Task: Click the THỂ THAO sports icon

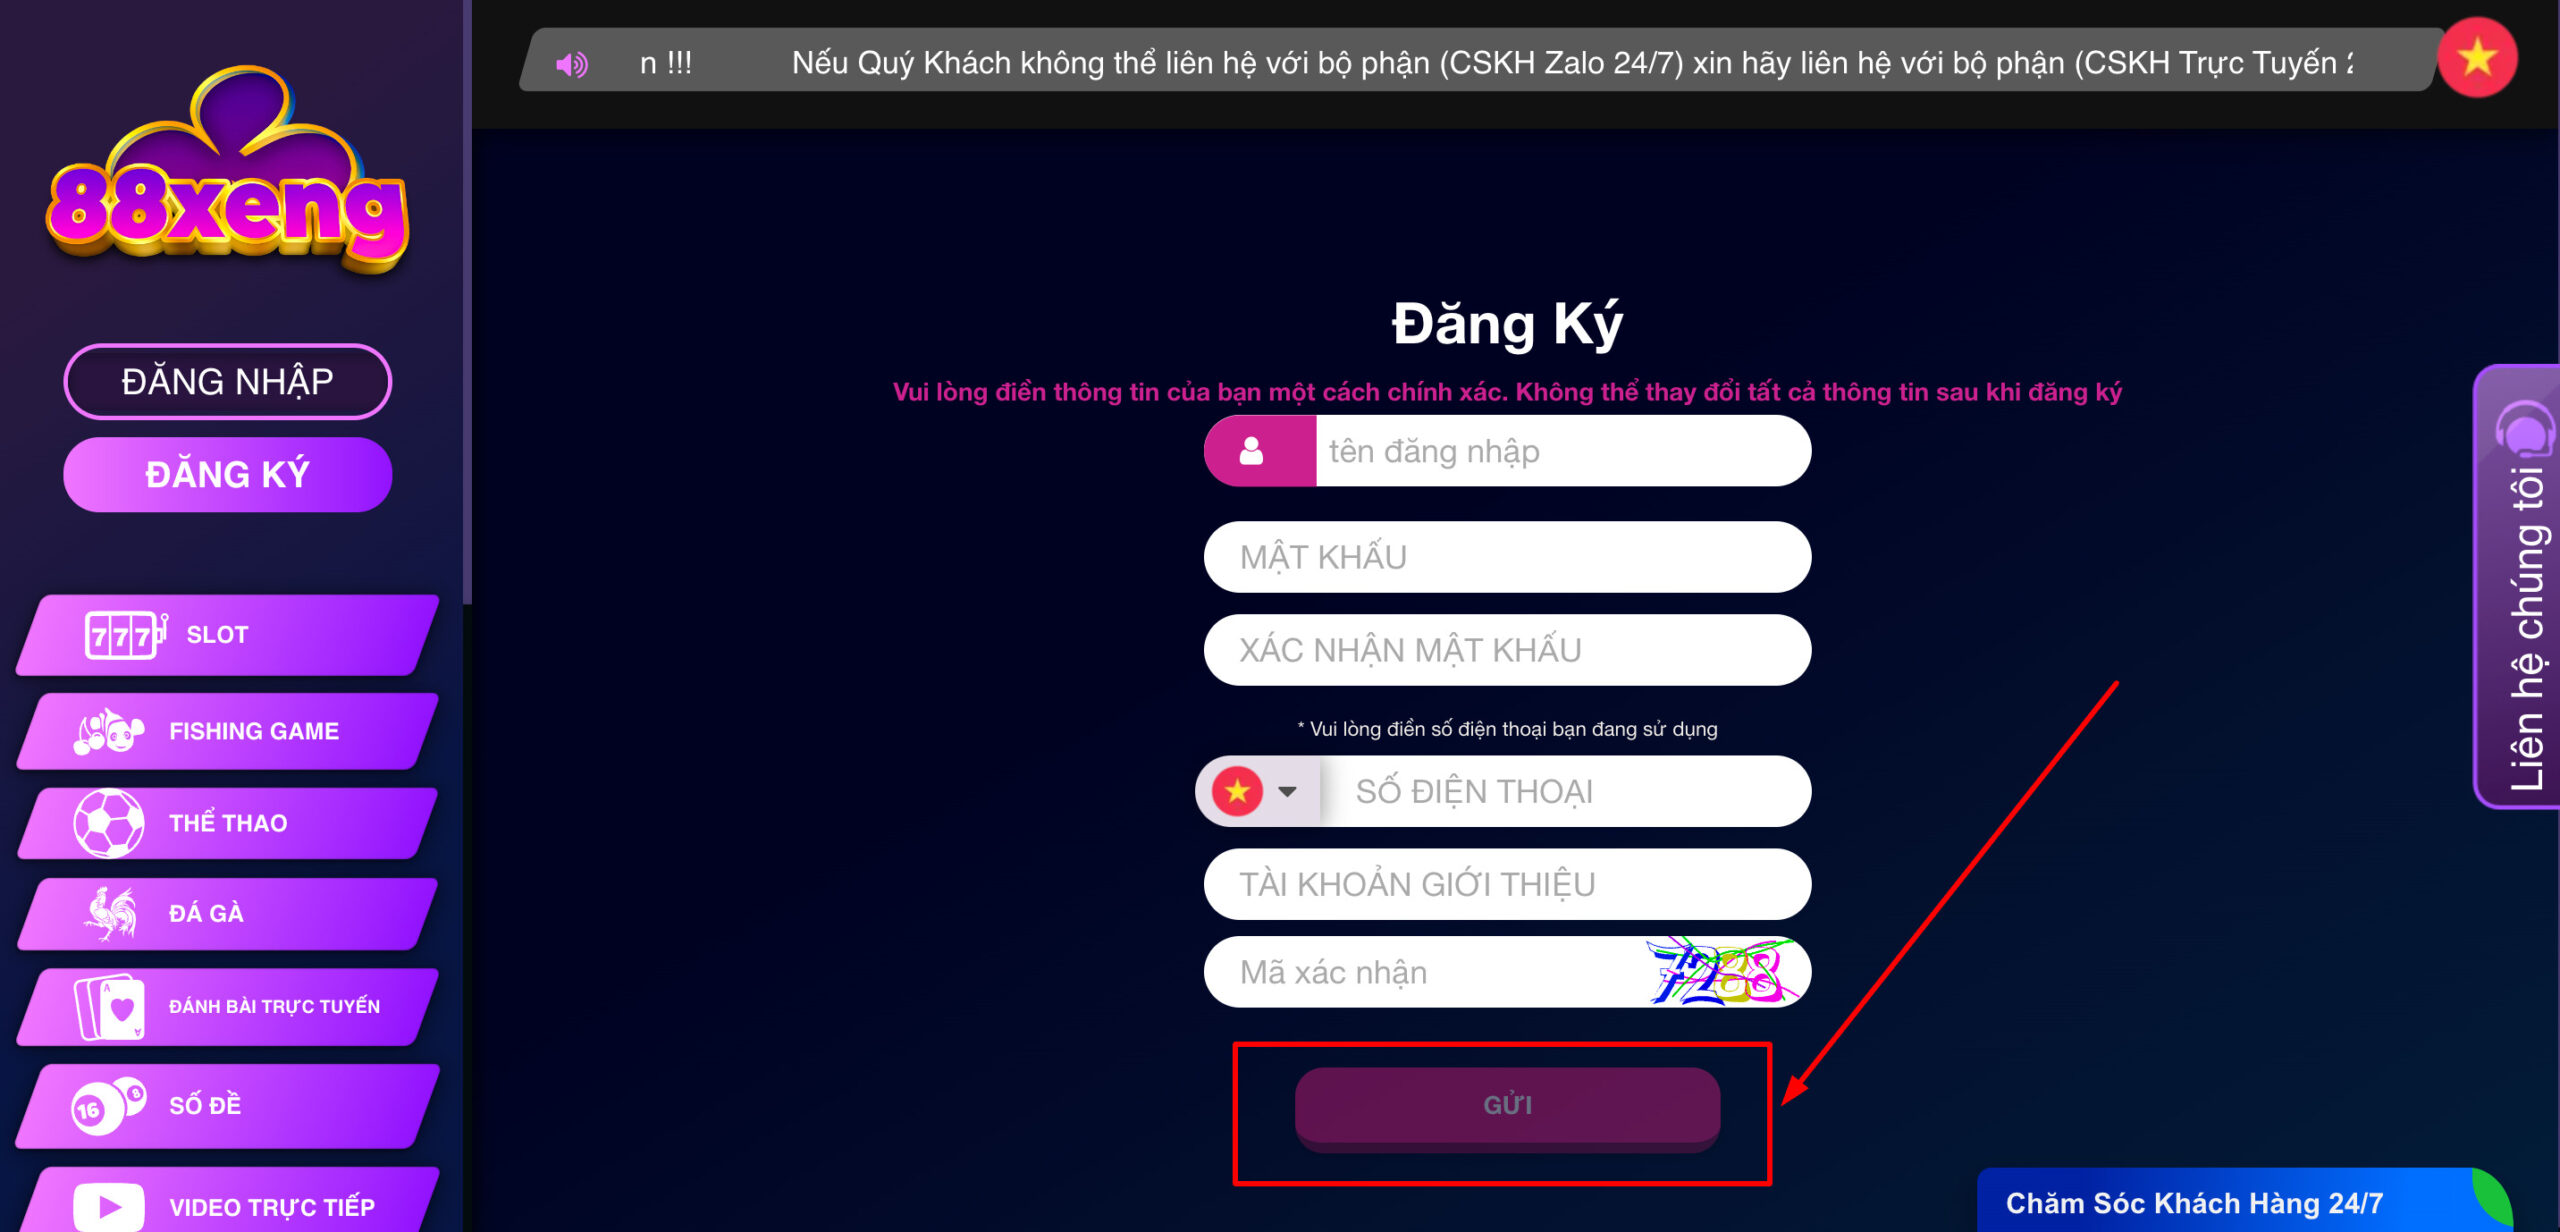Action: pyautogui.click(x=101, y=821)
